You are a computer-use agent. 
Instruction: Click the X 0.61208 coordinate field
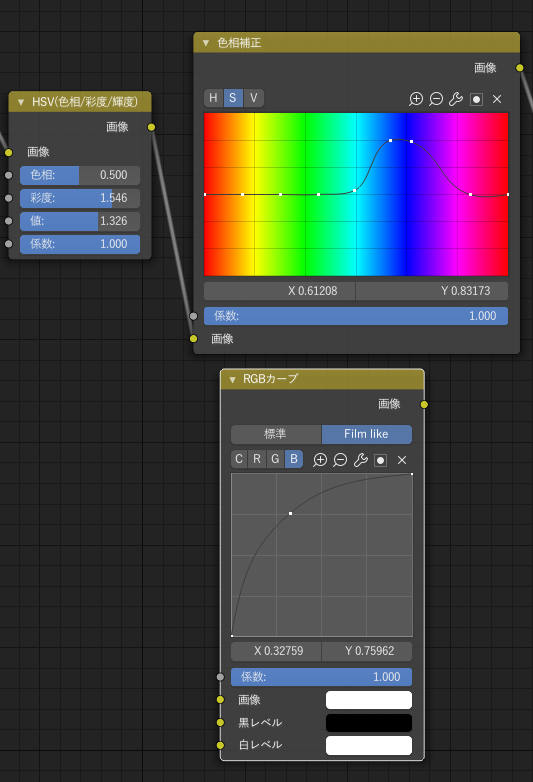279,291
